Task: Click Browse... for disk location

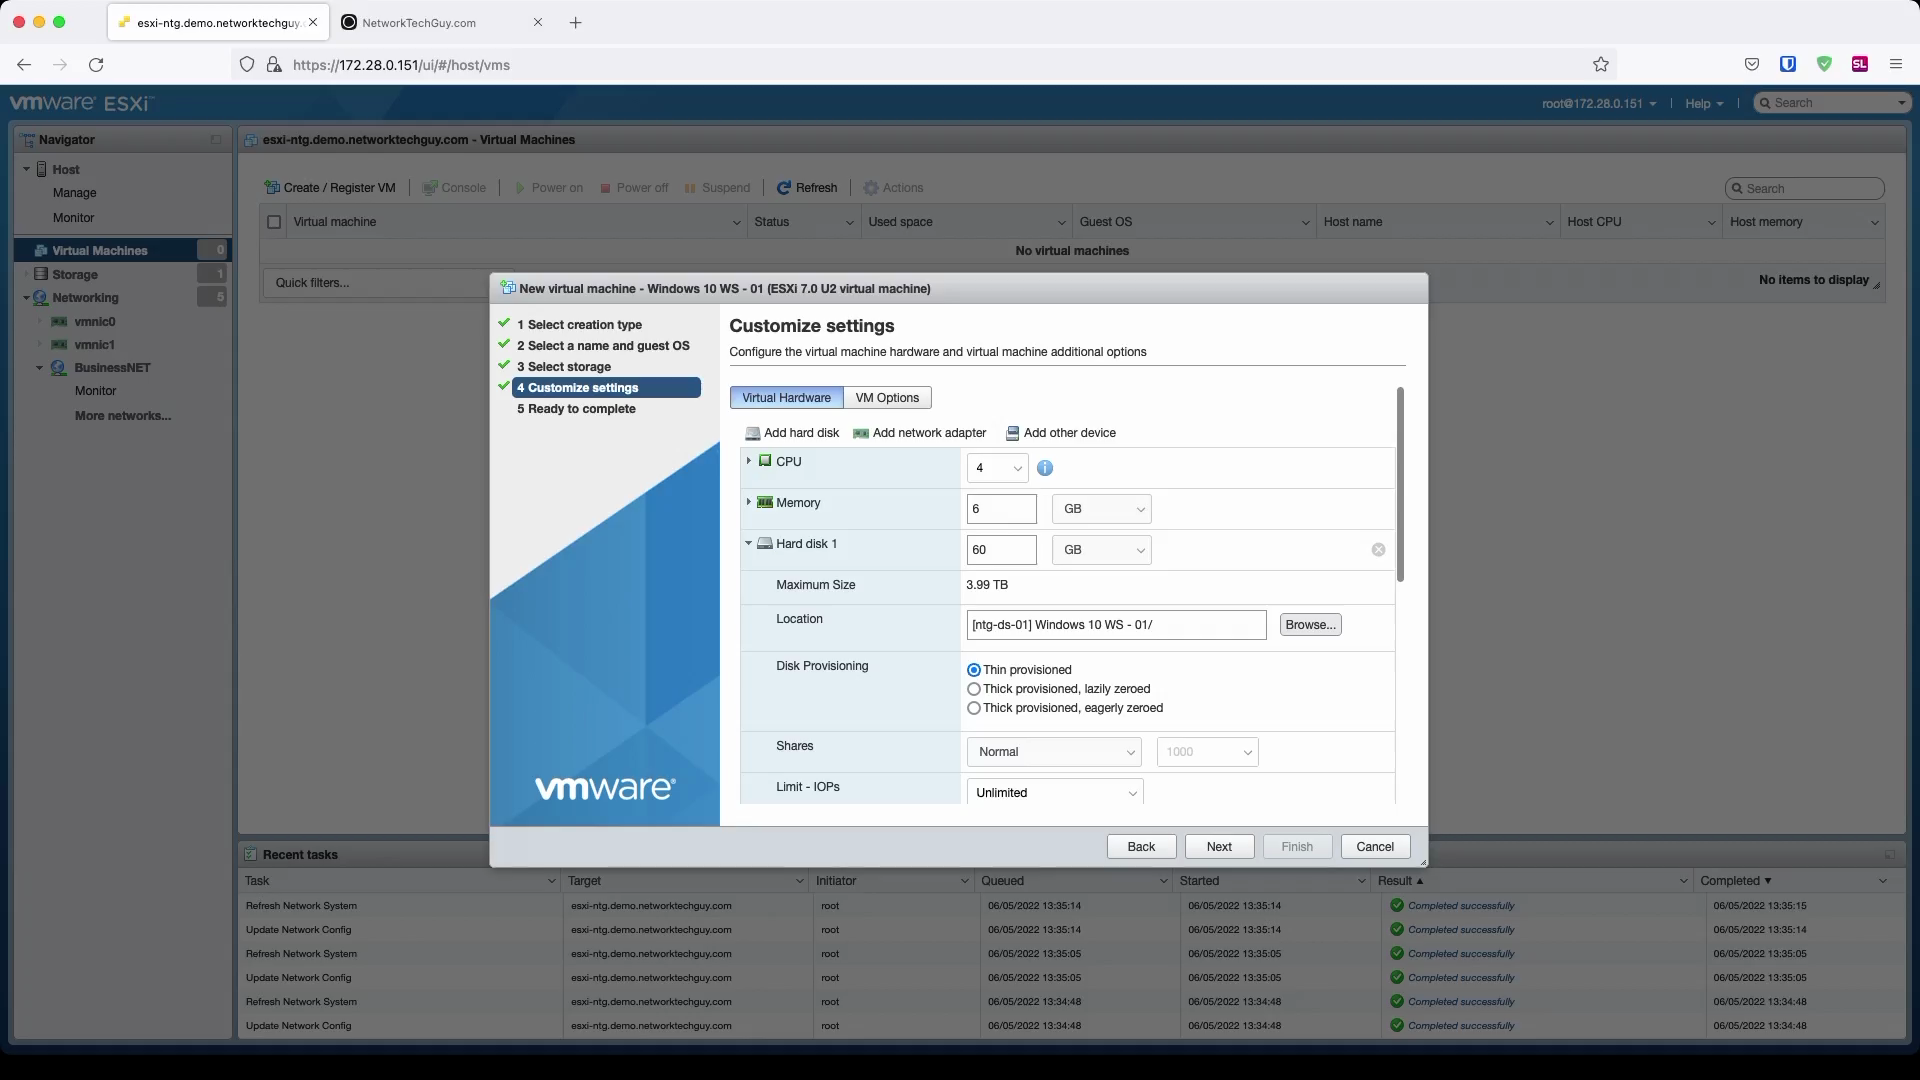Action: (1310, 625)
